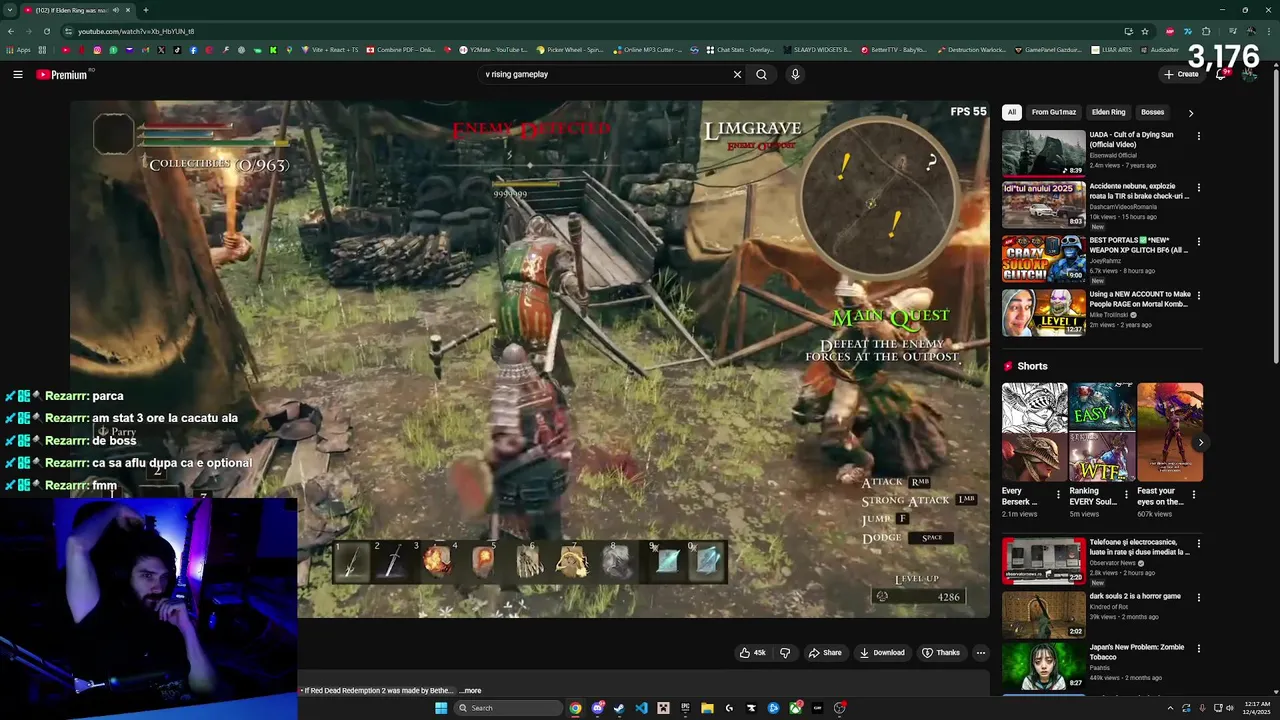Show next Shorts with right chevron

(x=1200, y=443)
